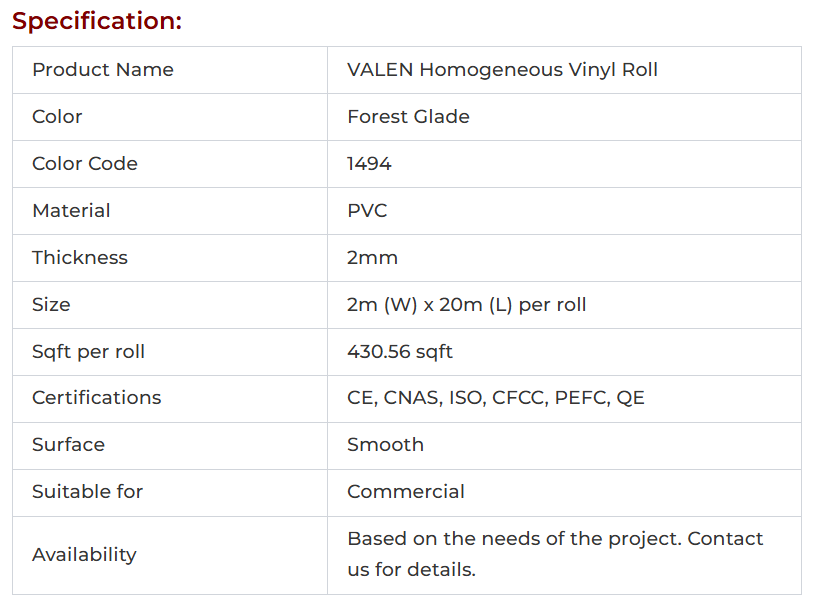Click the Commercial suitability value
The width and height of the screenshot is (828, 604).
405,492
